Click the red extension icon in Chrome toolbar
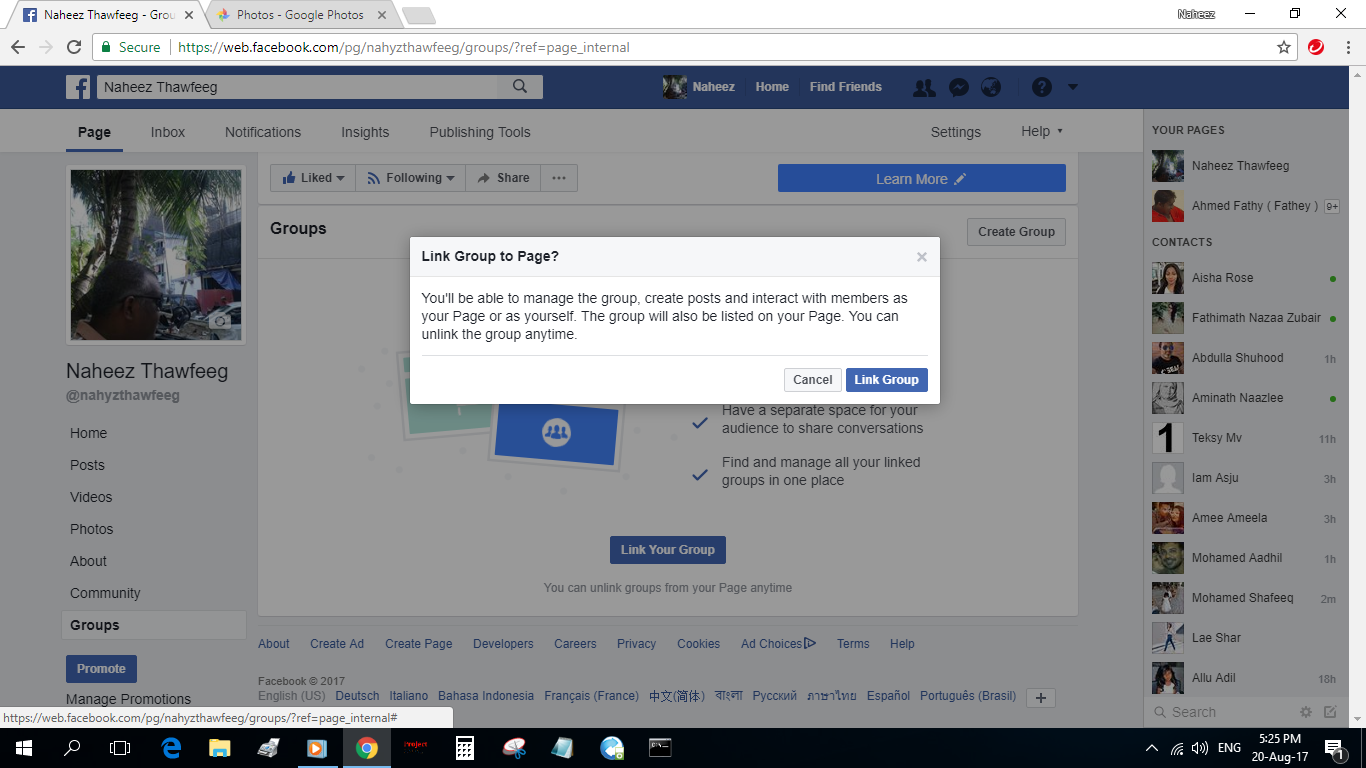 point(1316,47)
